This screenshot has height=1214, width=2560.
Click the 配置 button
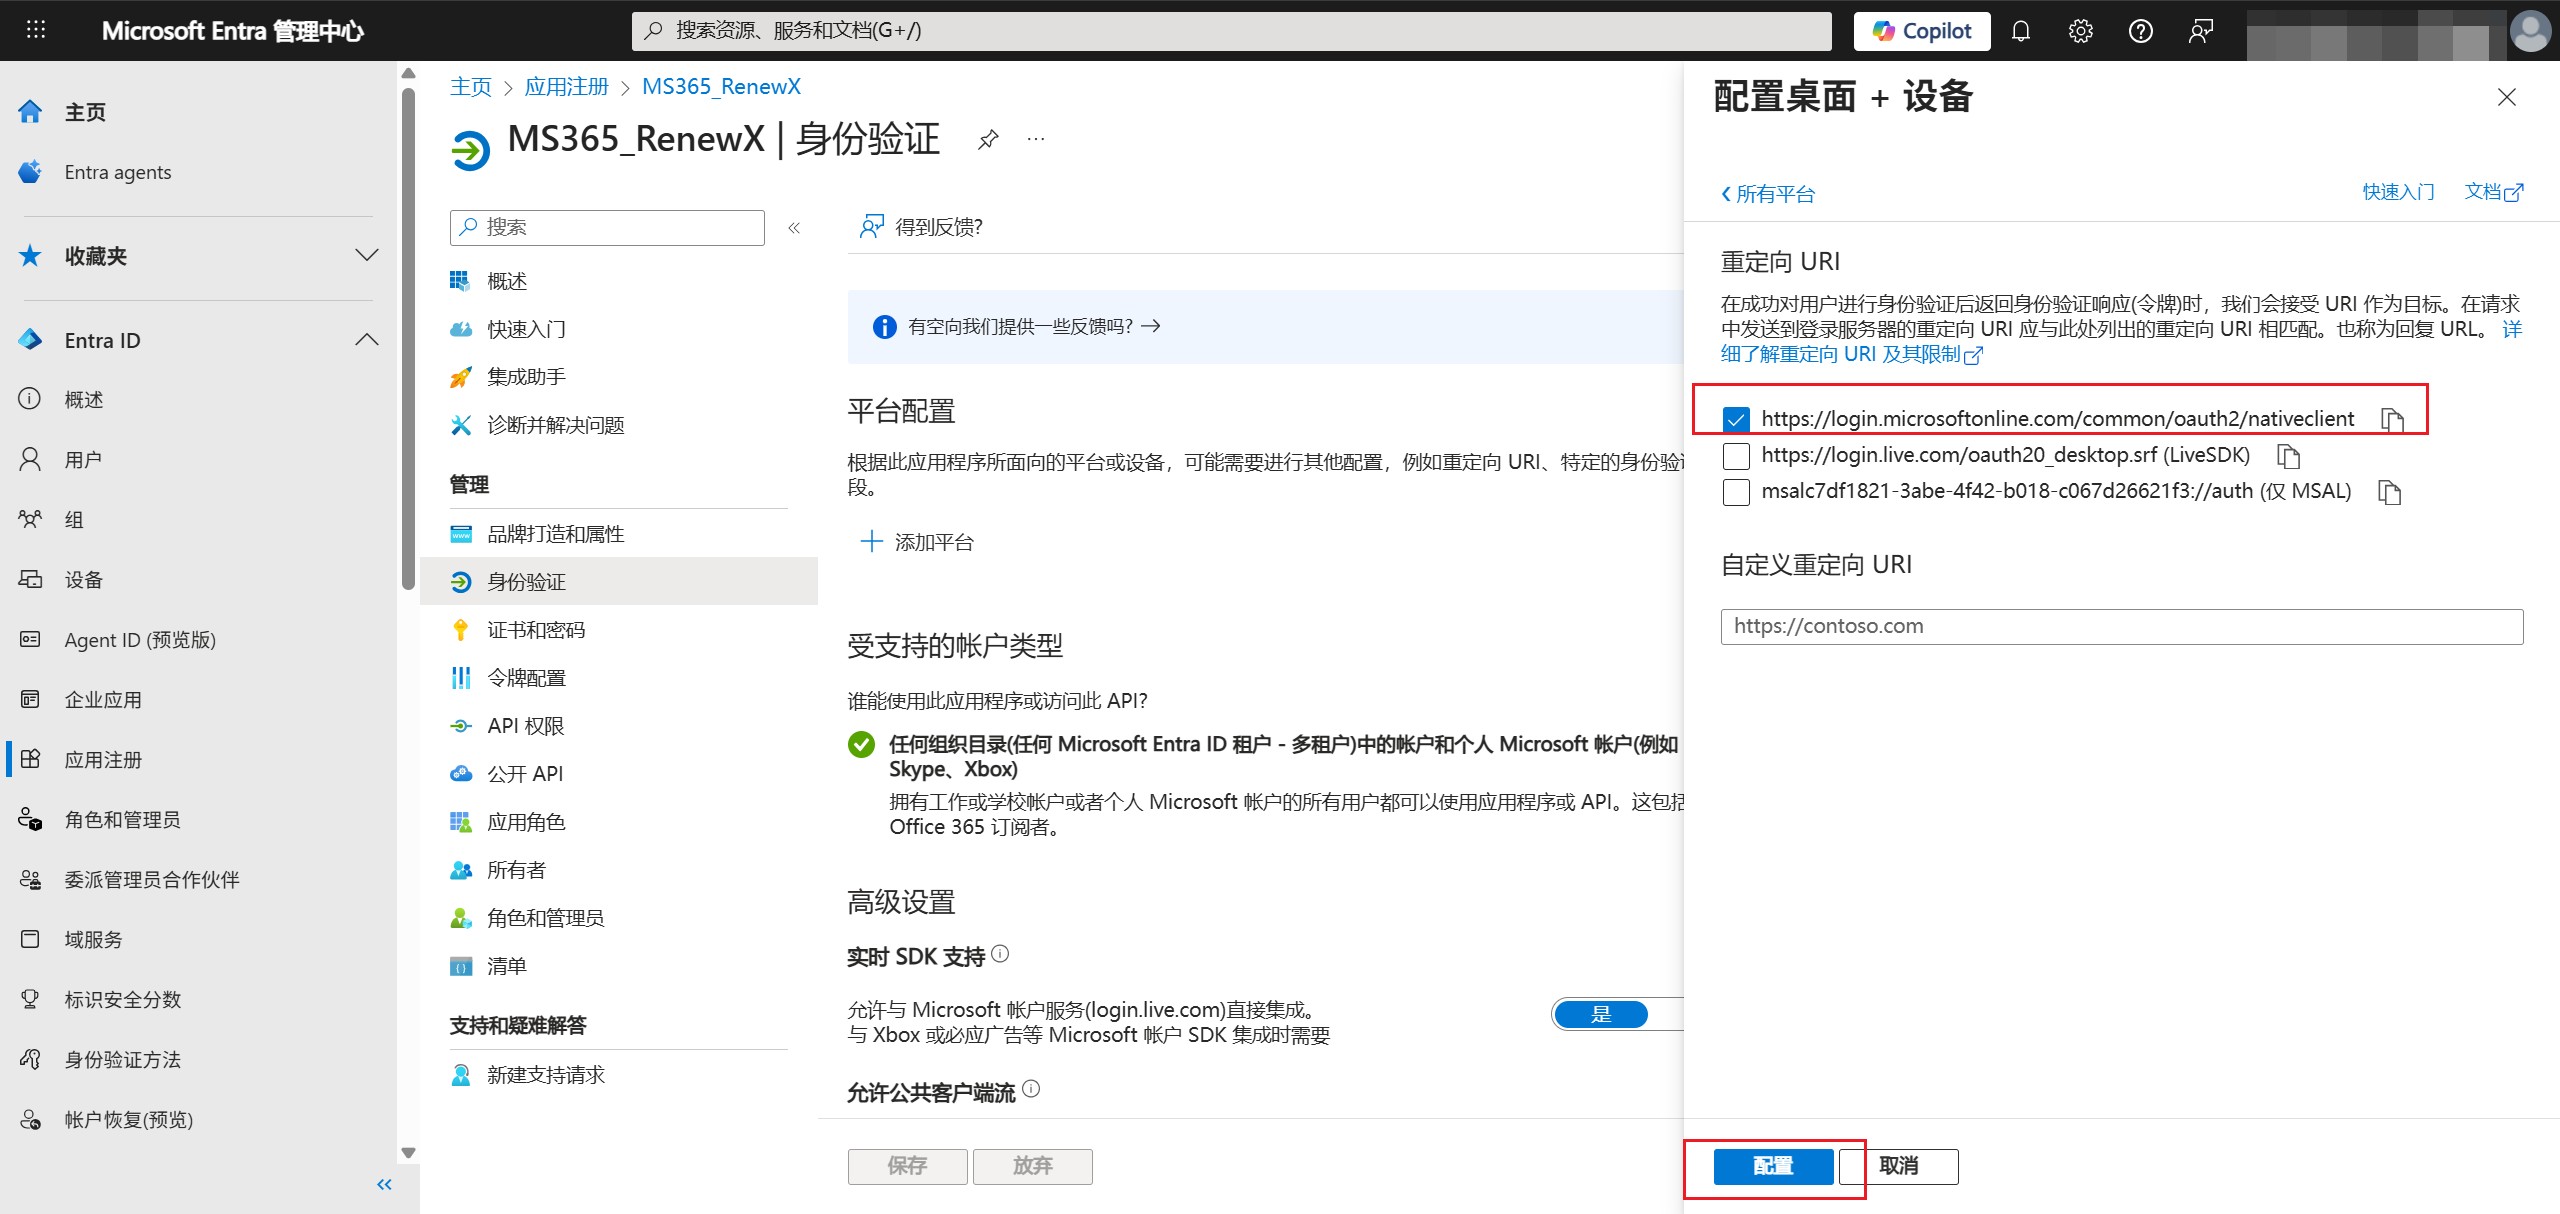[1773, 1166]
